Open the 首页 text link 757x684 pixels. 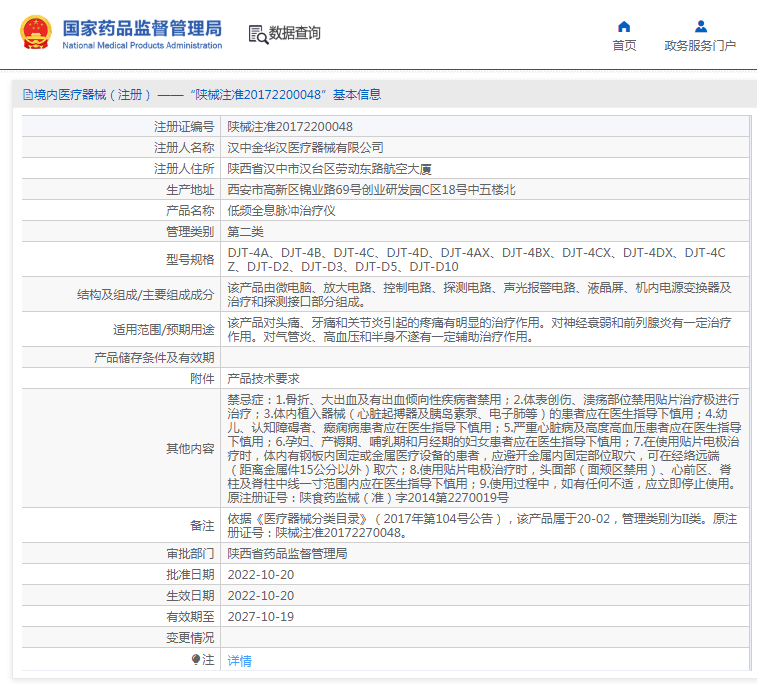tap(624, 46)
